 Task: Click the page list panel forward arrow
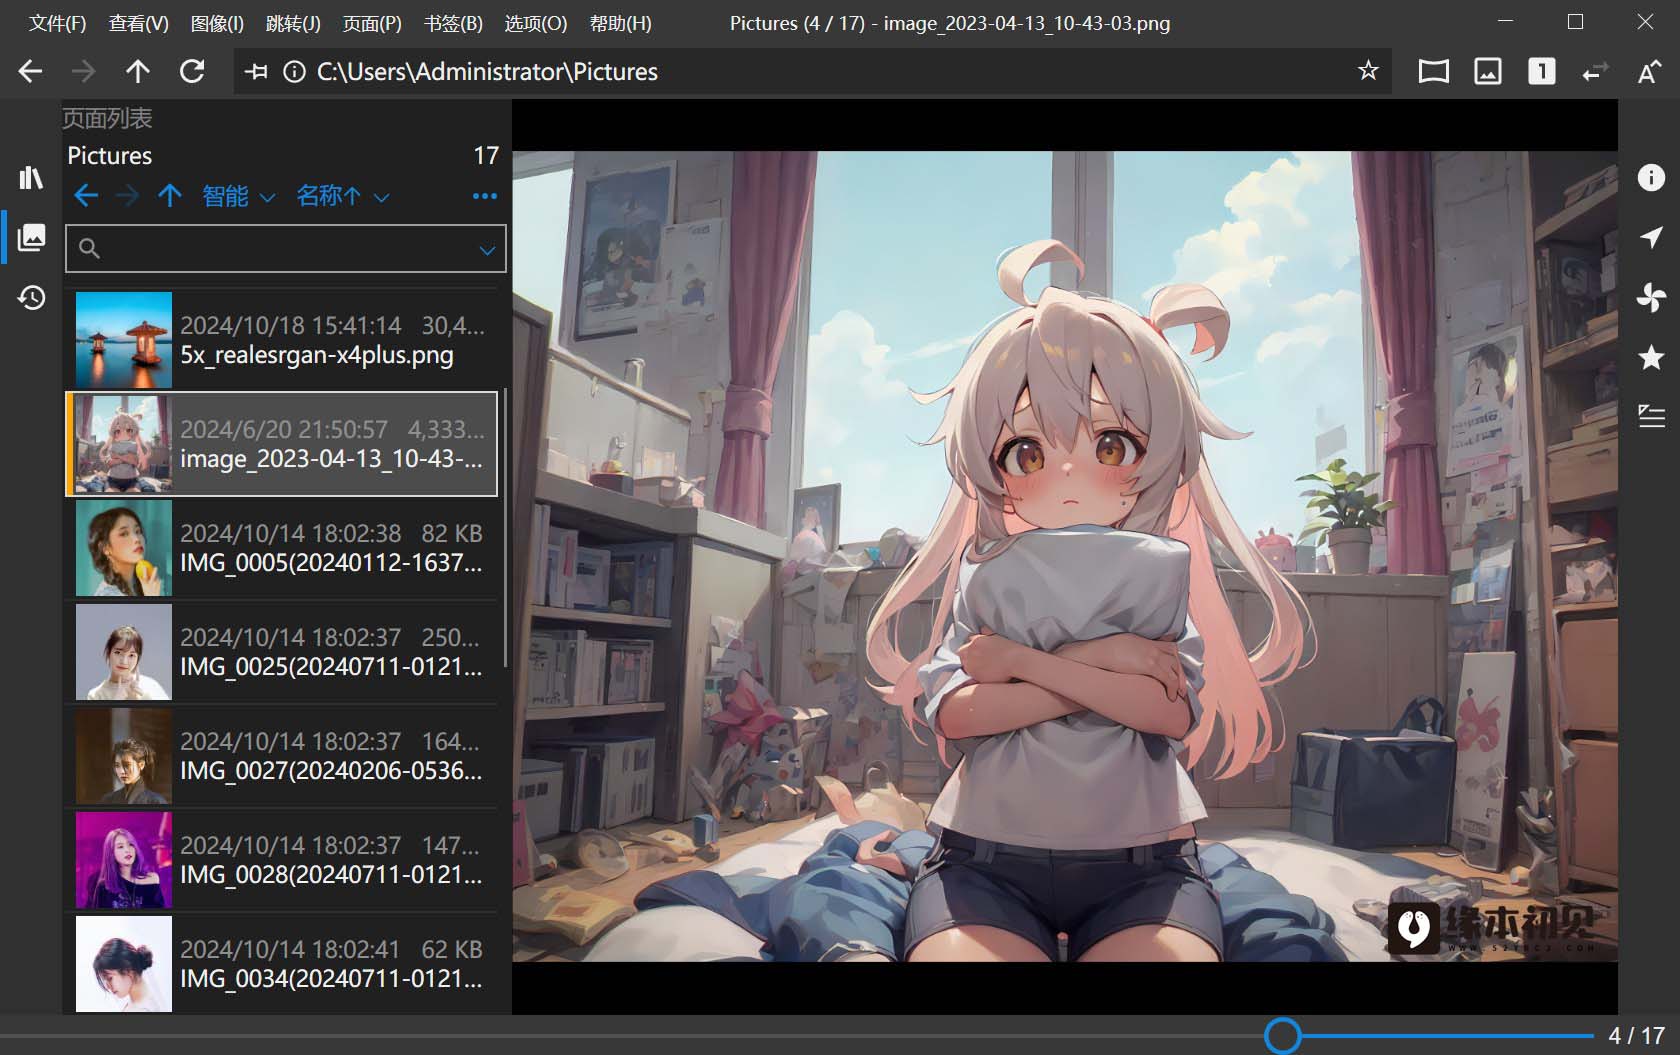pyautogui.click(x=128, y=196)
